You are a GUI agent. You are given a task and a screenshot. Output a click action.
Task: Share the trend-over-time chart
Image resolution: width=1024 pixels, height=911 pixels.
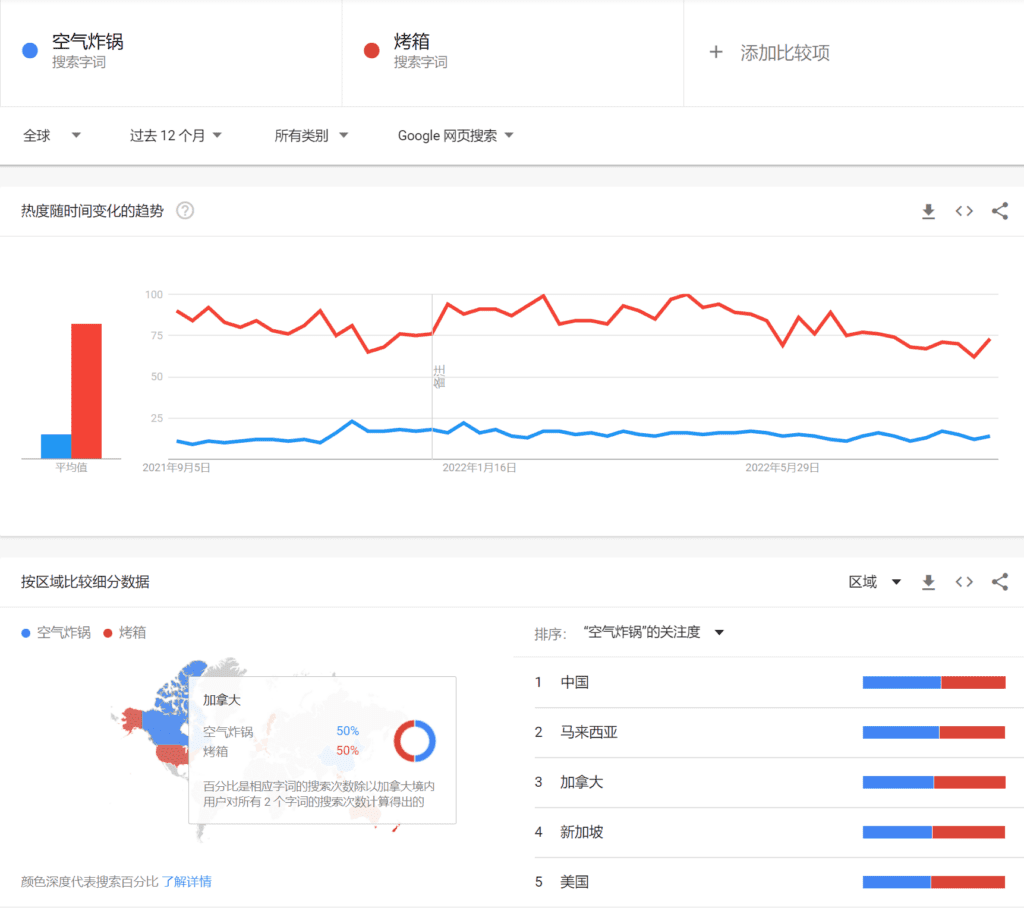[x=999, y=211]
